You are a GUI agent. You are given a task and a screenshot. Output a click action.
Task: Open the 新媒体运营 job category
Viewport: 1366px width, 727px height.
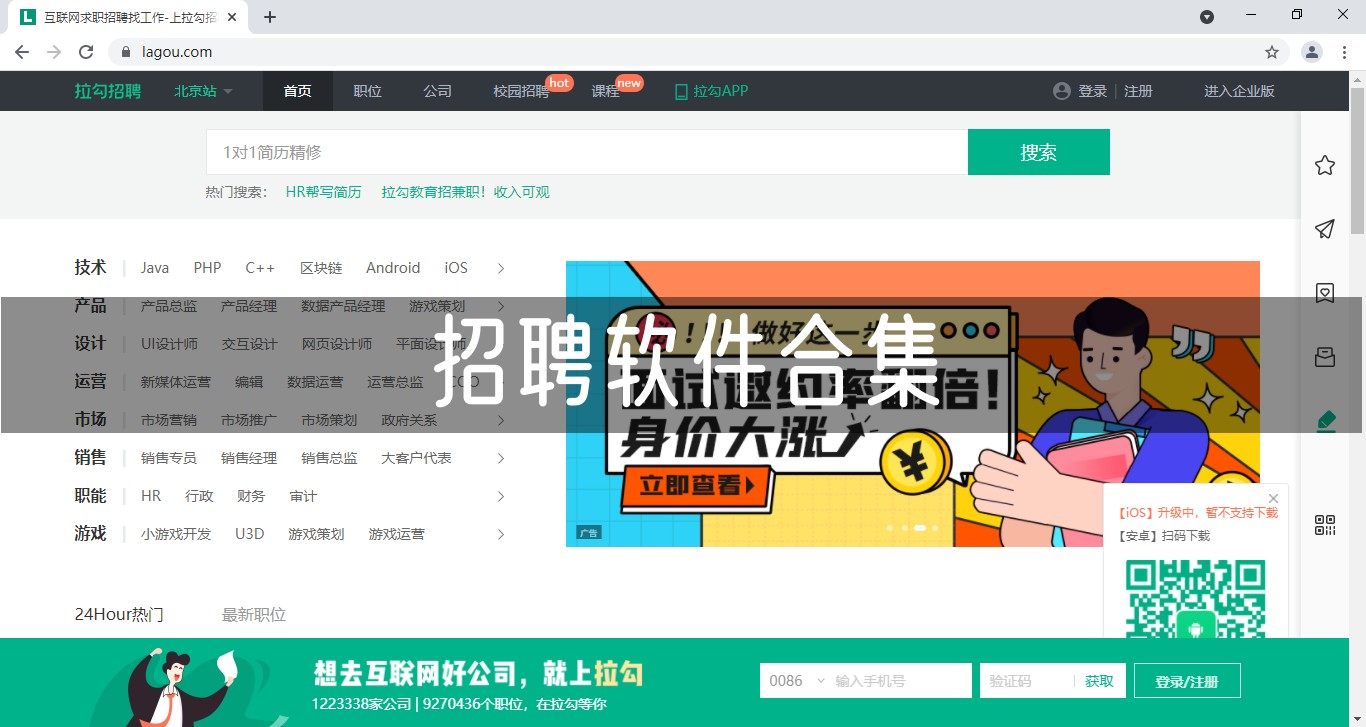[176, 382]
